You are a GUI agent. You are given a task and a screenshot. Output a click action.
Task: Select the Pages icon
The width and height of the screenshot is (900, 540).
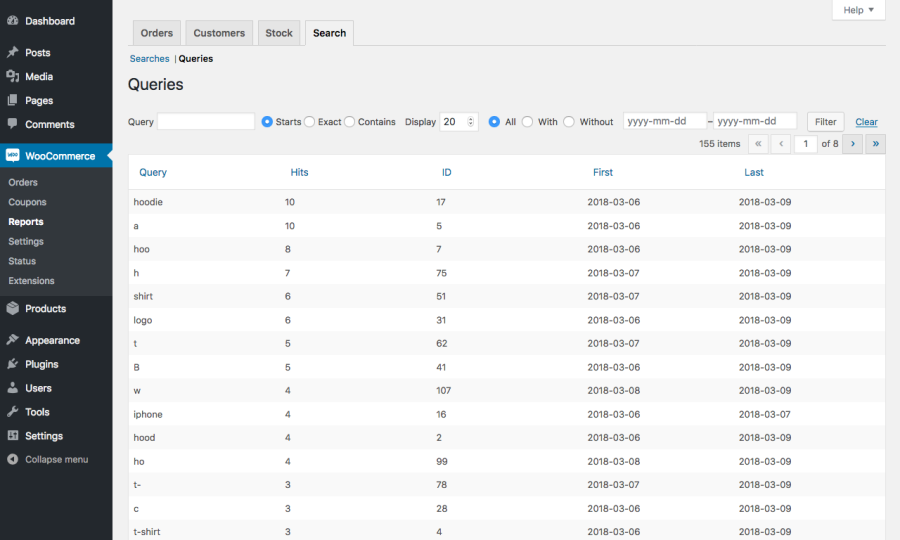point(12,101)
